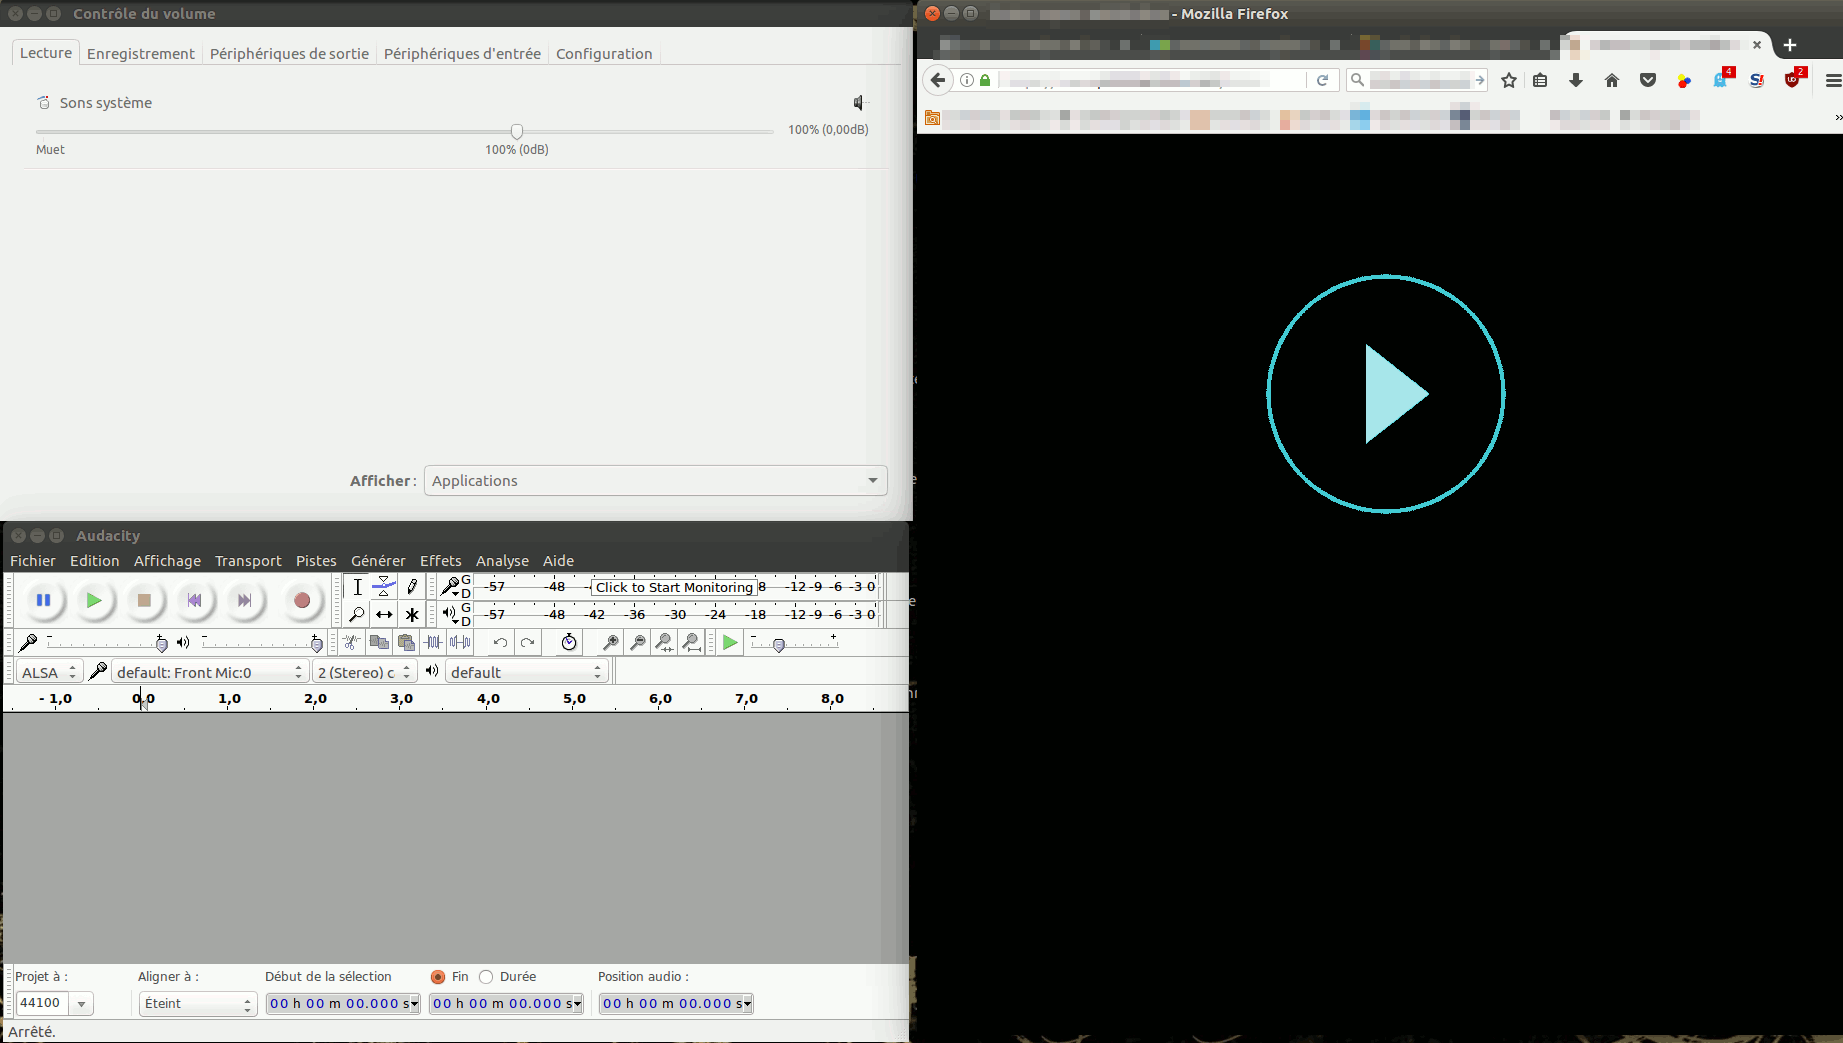Switch to the Périphériques de sortie tab
The width and height of the screenshot is (1843, 1043).
pos(289,54)
